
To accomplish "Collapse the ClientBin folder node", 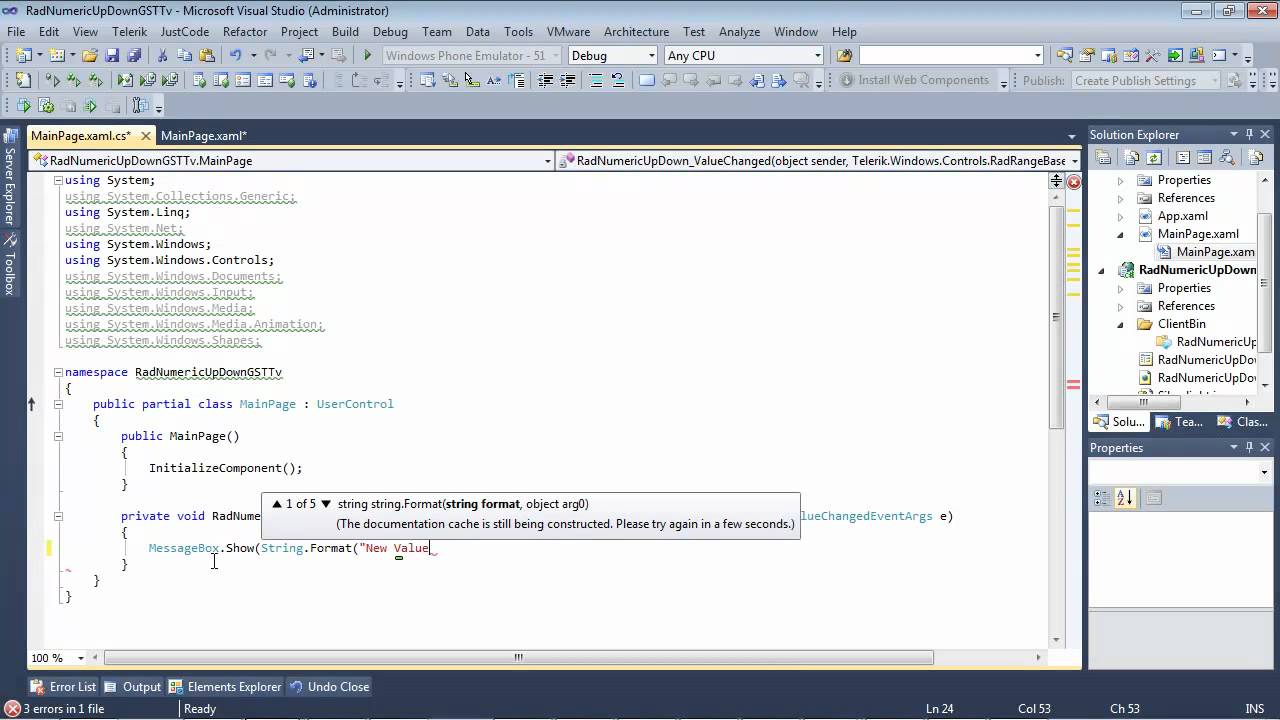I will (x=1120, y=324).
